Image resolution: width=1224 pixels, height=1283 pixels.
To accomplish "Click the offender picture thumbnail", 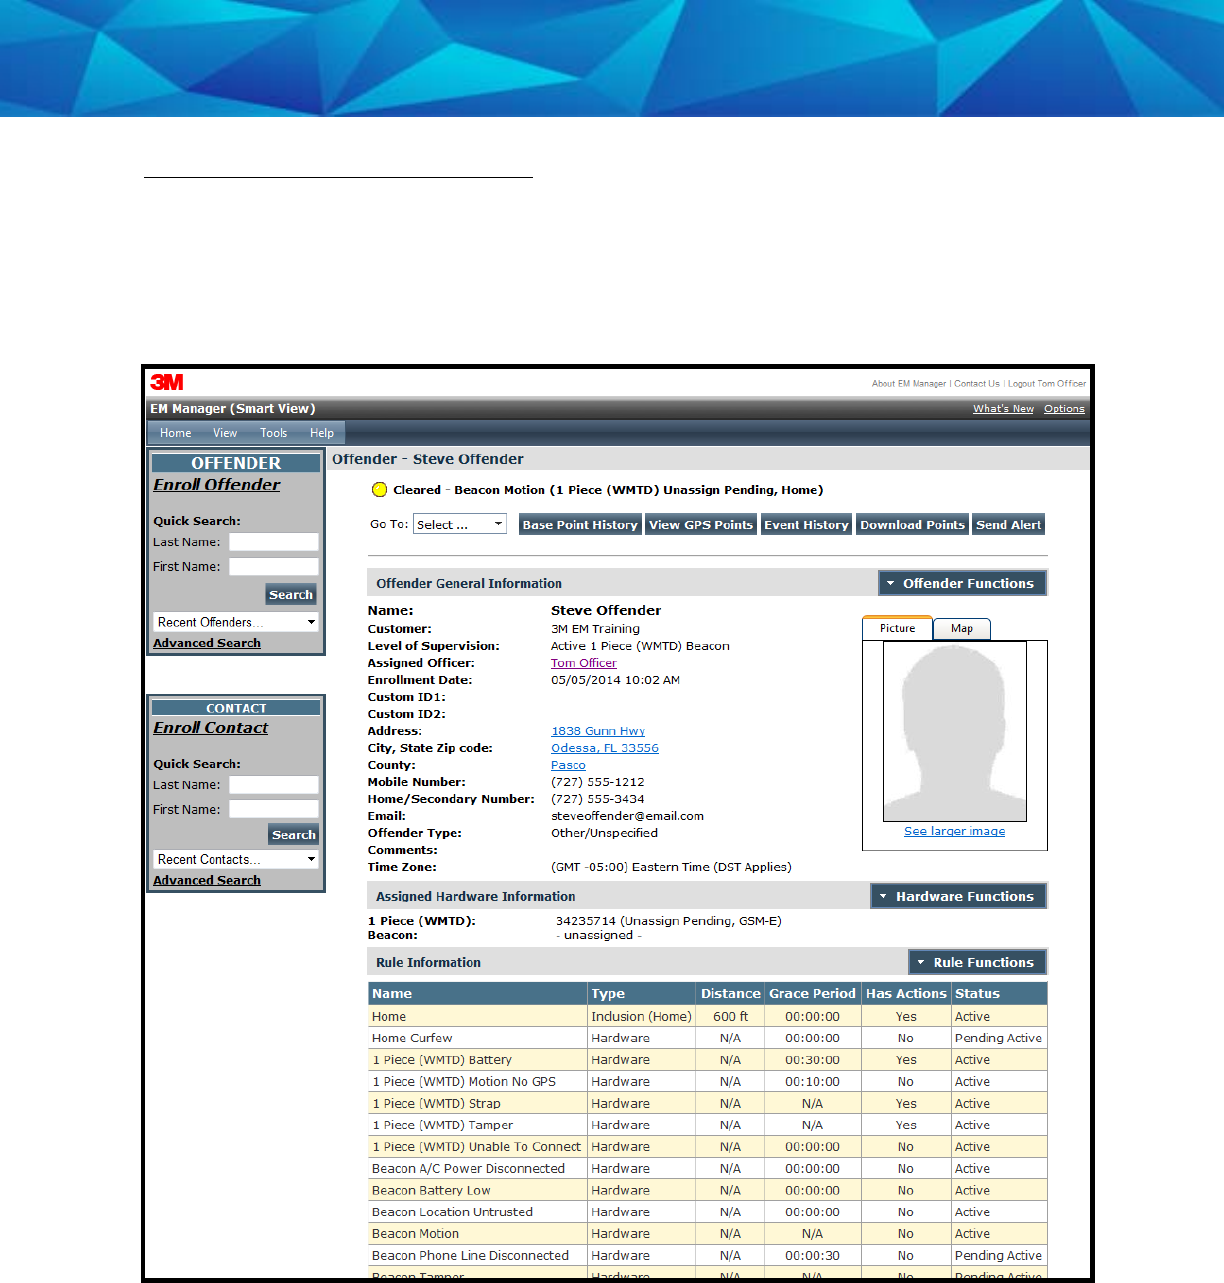I will (955, 731).
